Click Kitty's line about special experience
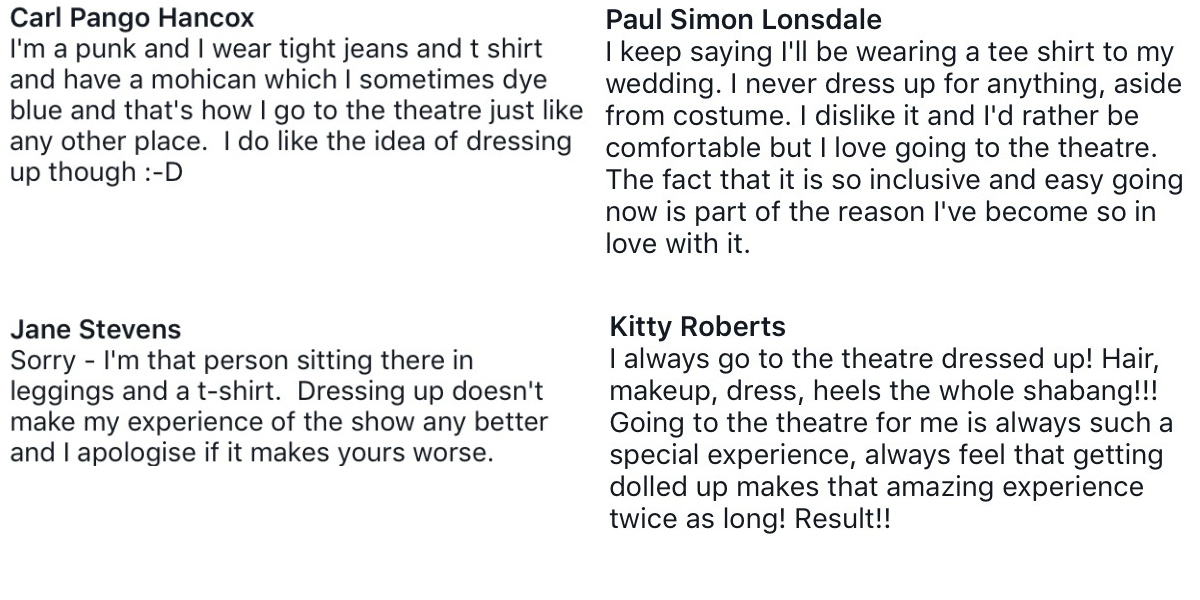 click(886, 455)
